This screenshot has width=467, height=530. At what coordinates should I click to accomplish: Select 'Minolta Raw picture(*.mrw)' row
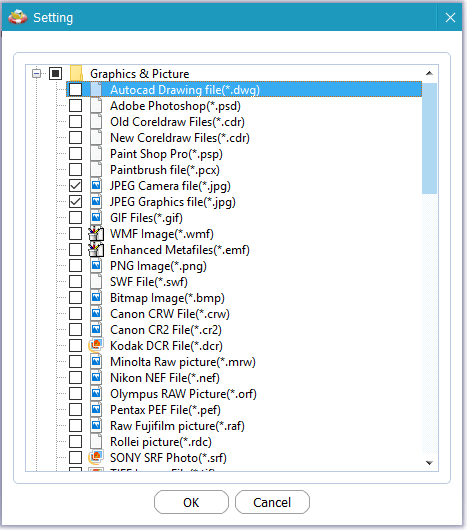point(183,361)
